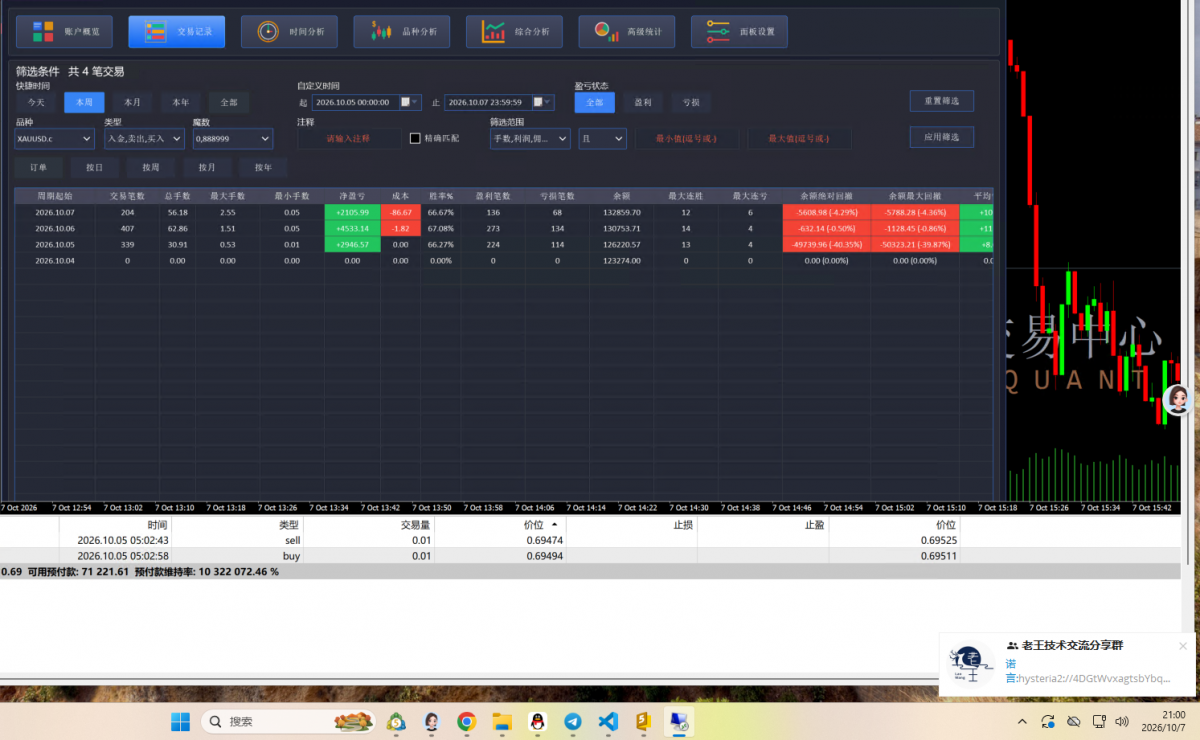
Task: Close the 老王技术交流分享群 notification
Action: 1183,646
